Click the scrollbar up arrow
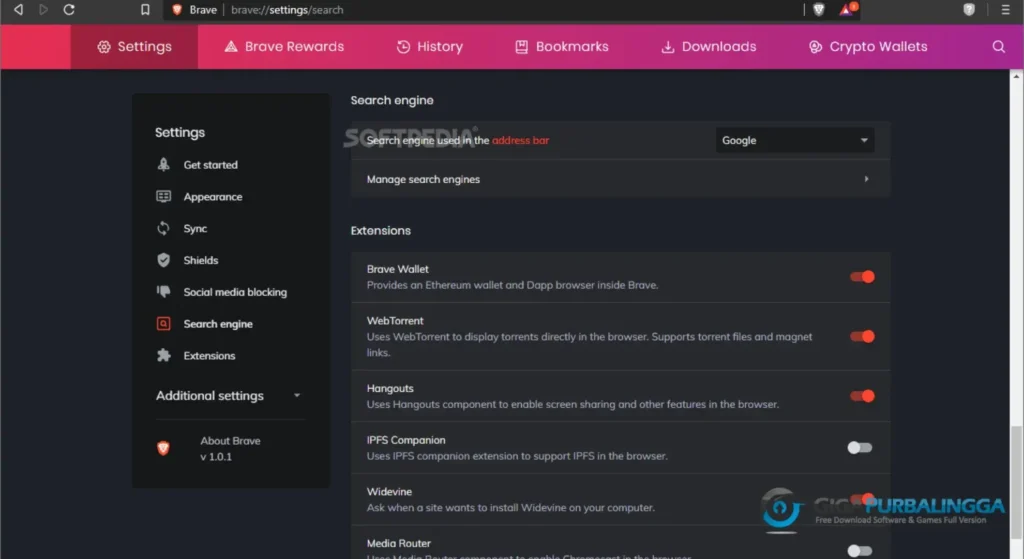This screenshot has width=1024, height=559. [x=1016, y=76]
